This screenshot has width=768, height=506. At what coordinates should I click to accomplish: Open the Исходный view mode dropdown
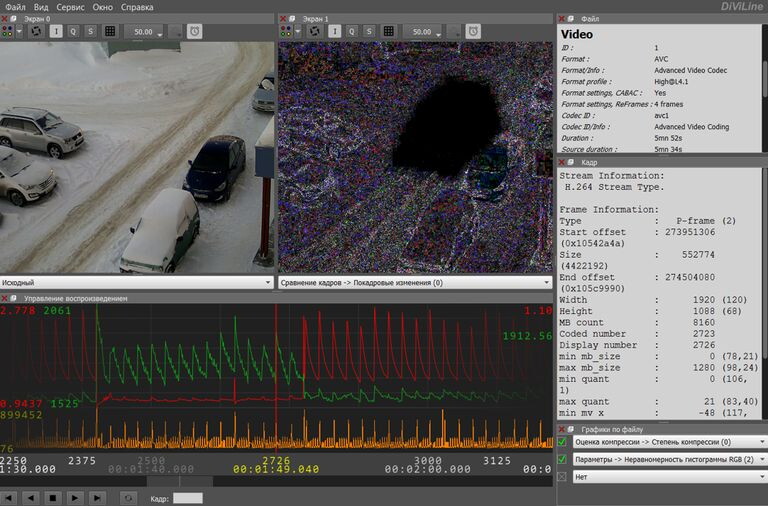point(136,283)
